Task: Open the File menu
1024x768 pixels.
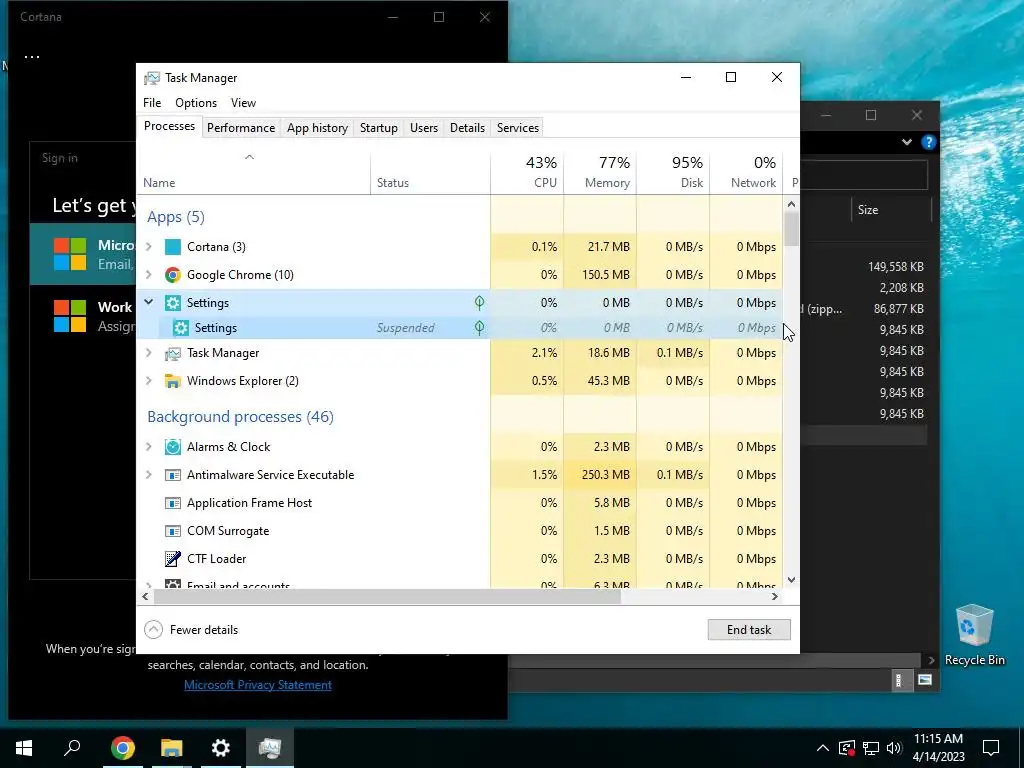Action: 152,103
